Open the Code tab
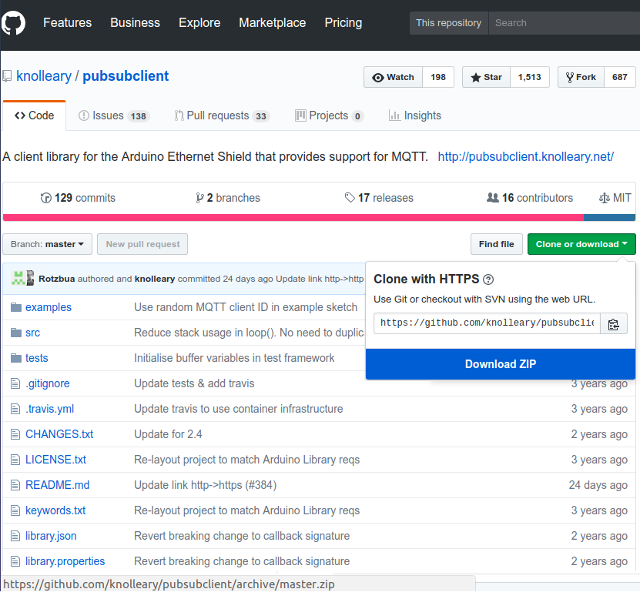The height and width of the screenshot is (609, 640). coord(34,116)
